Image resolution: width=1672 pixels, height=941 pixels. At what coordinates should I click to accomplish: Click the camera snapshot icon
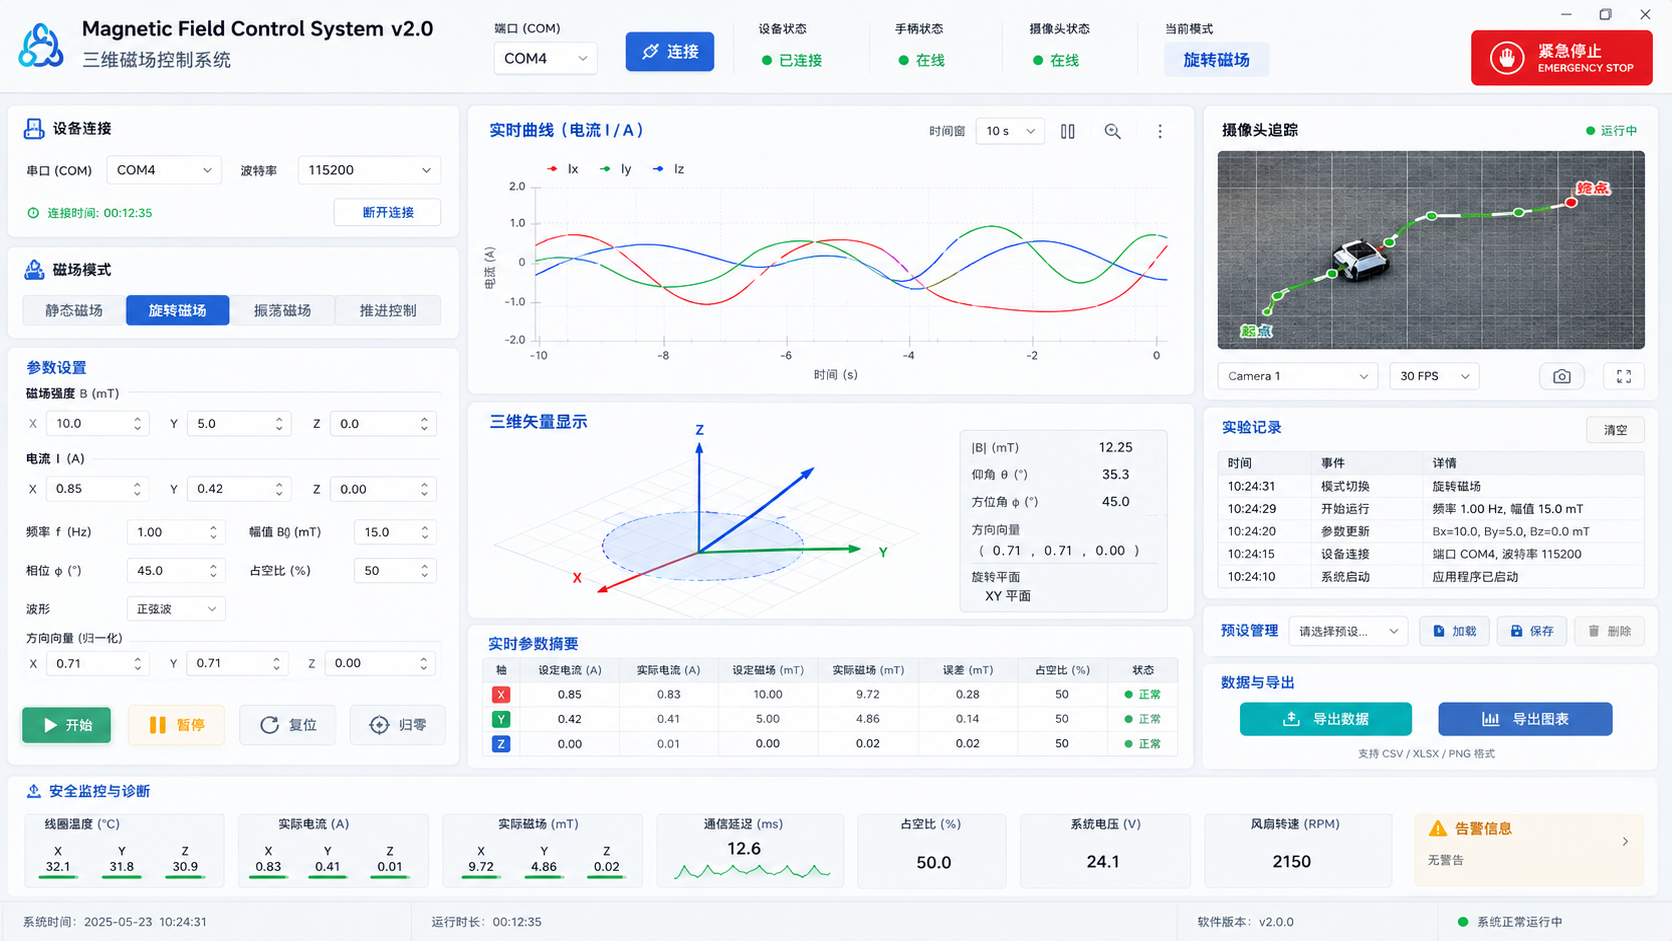click(1561, 376)
